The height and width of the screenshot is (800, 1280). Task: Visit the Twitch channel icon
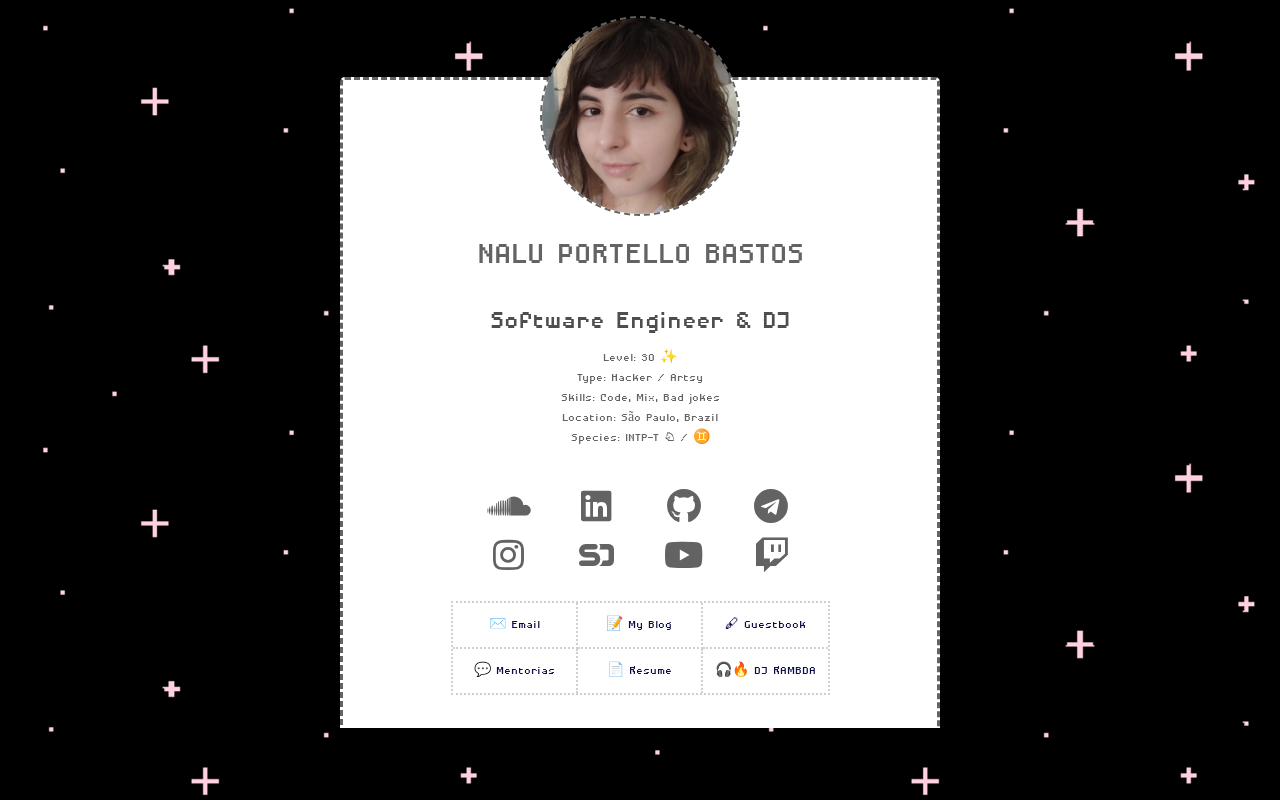pyautogui.click(x=771, y=555)
